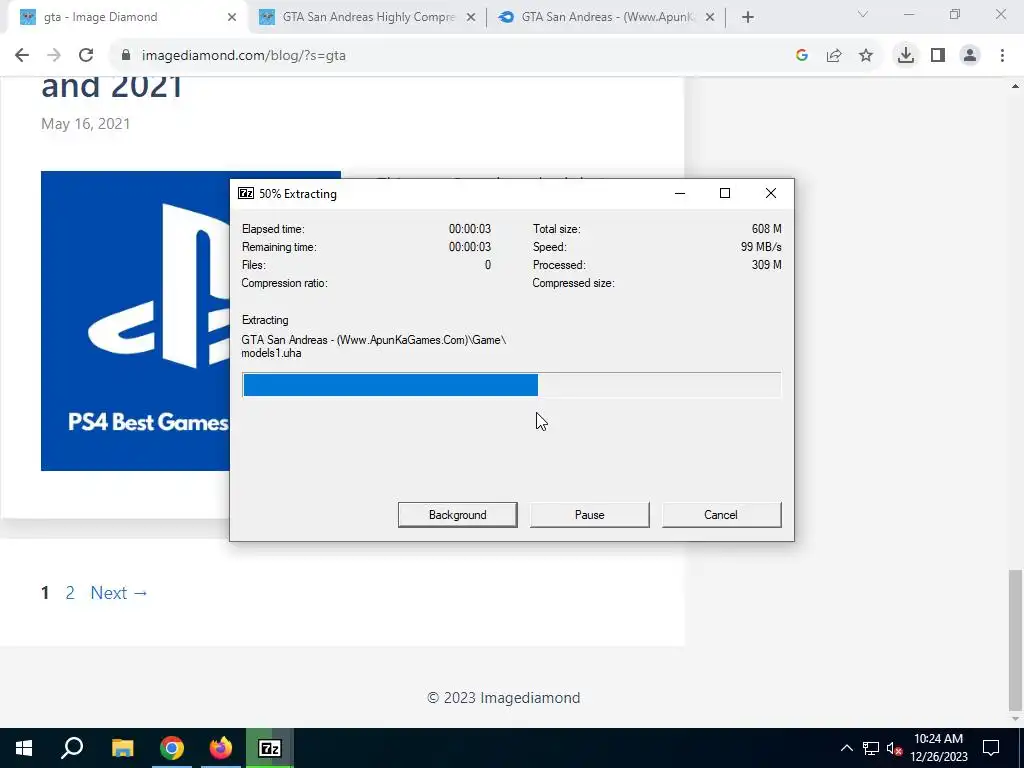Open Windows notification center
1024x768 pixels.
click(991, 748)
